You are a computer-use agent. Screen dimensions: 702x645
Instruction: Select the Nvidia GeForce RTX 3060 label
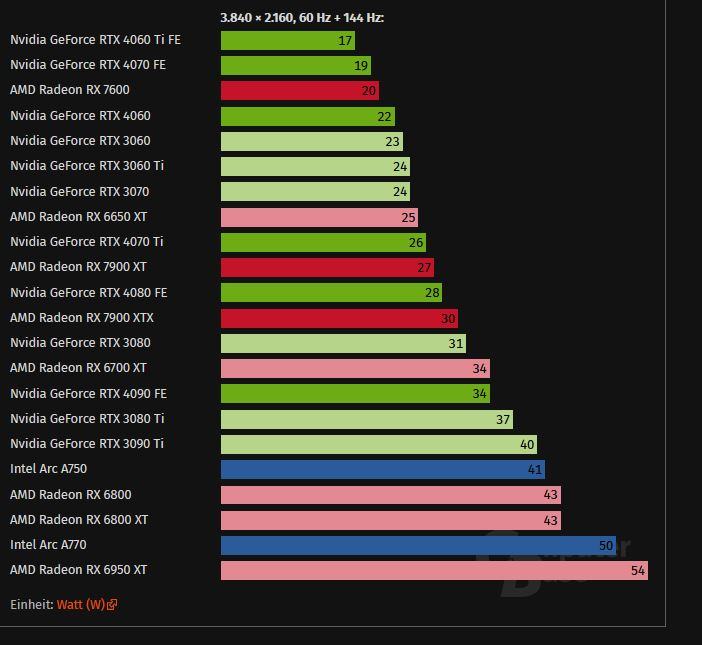pos(80,141)
